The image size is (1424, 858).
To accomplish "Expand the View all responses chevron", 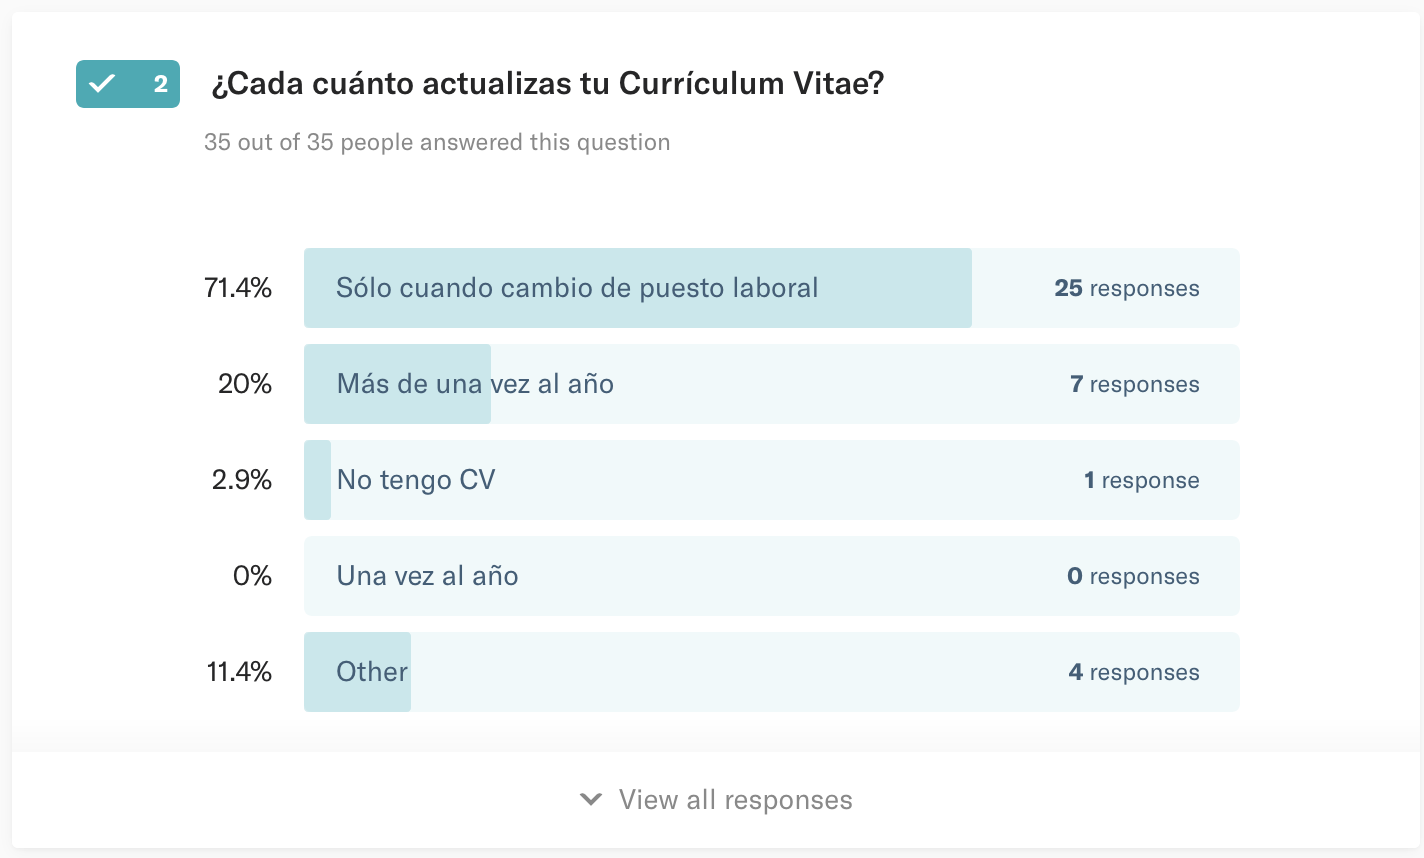I will click(x=591, y=799).
